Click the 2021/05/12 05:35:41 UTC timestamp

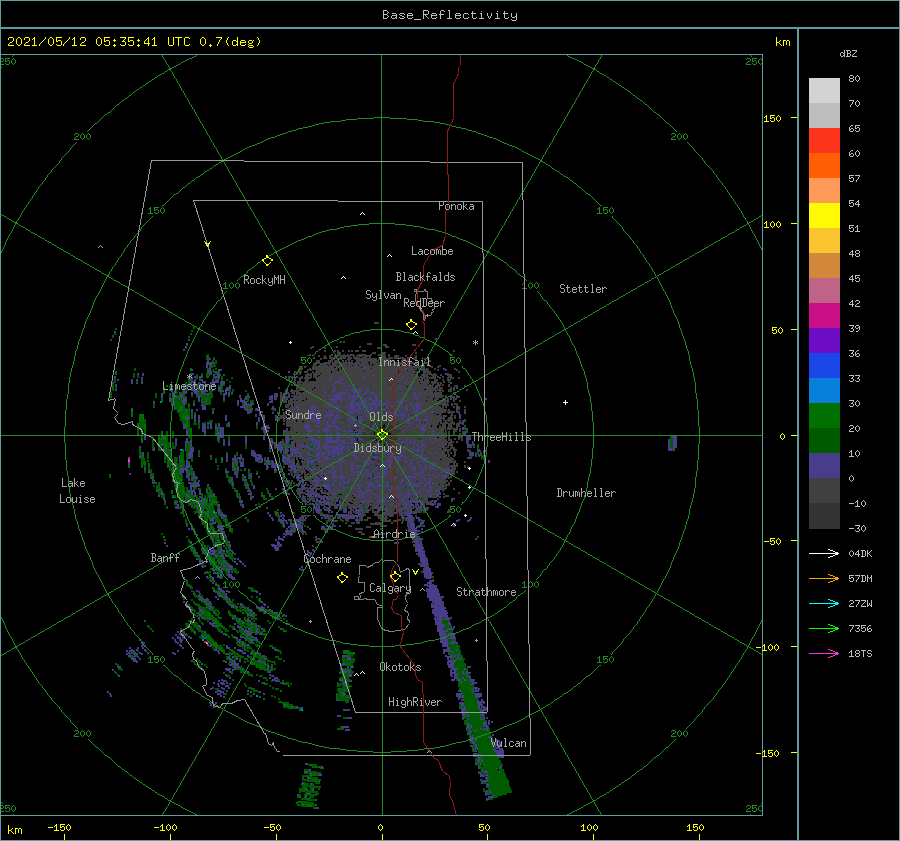98,42
